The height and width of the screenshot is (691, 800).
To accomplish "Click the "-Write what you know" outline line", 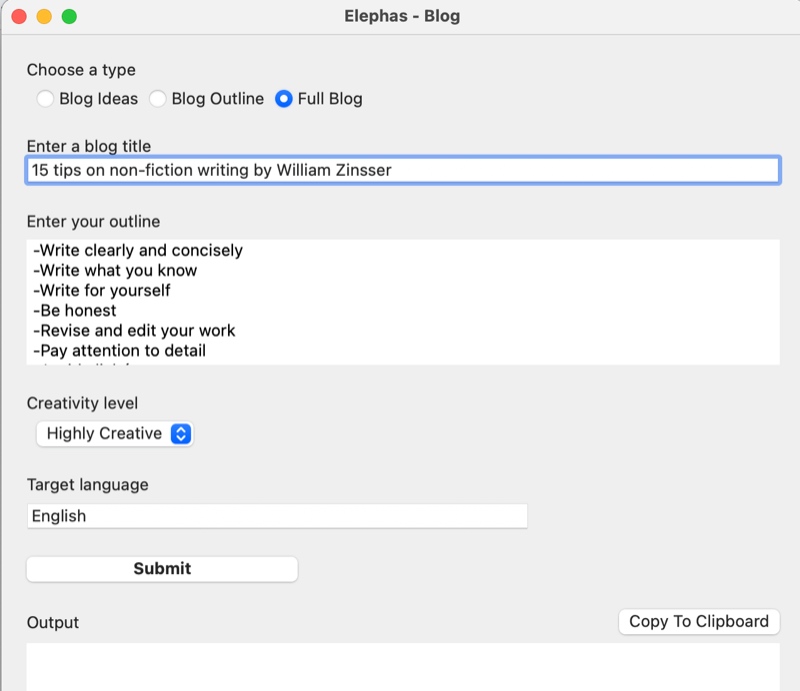I will 115,270.
